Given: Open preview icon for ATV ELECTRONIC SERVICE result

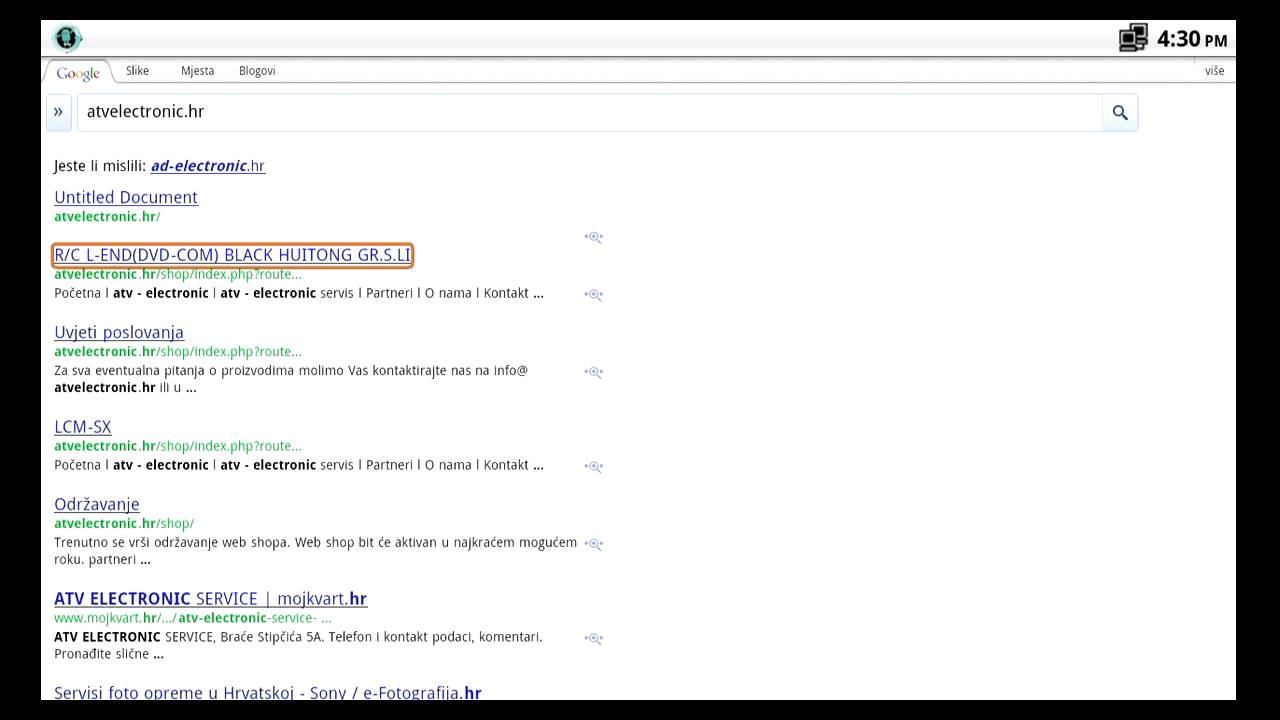Looking at the screenshot, I should click(x=594, y=637).
